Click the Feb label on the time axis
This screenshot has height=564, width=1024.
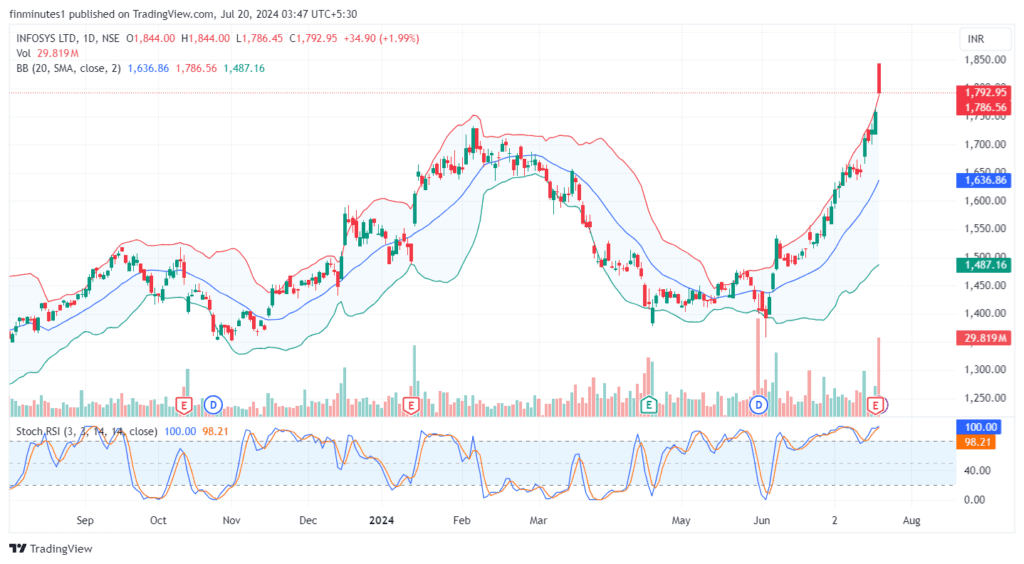coord(462,520)
